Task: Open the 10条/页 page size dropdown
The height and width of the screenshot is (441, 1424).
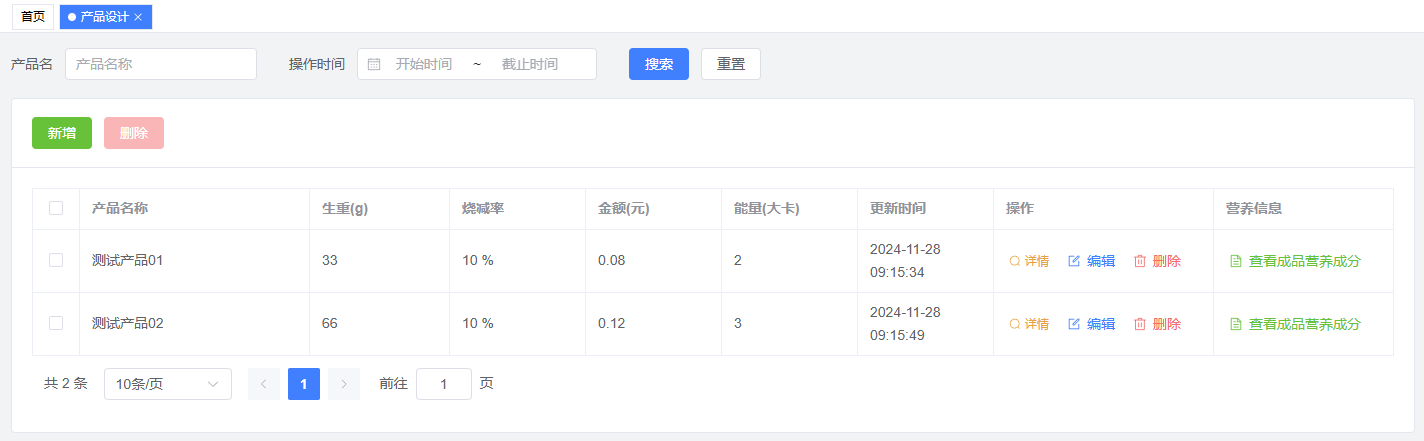Action: coord(168,384)
